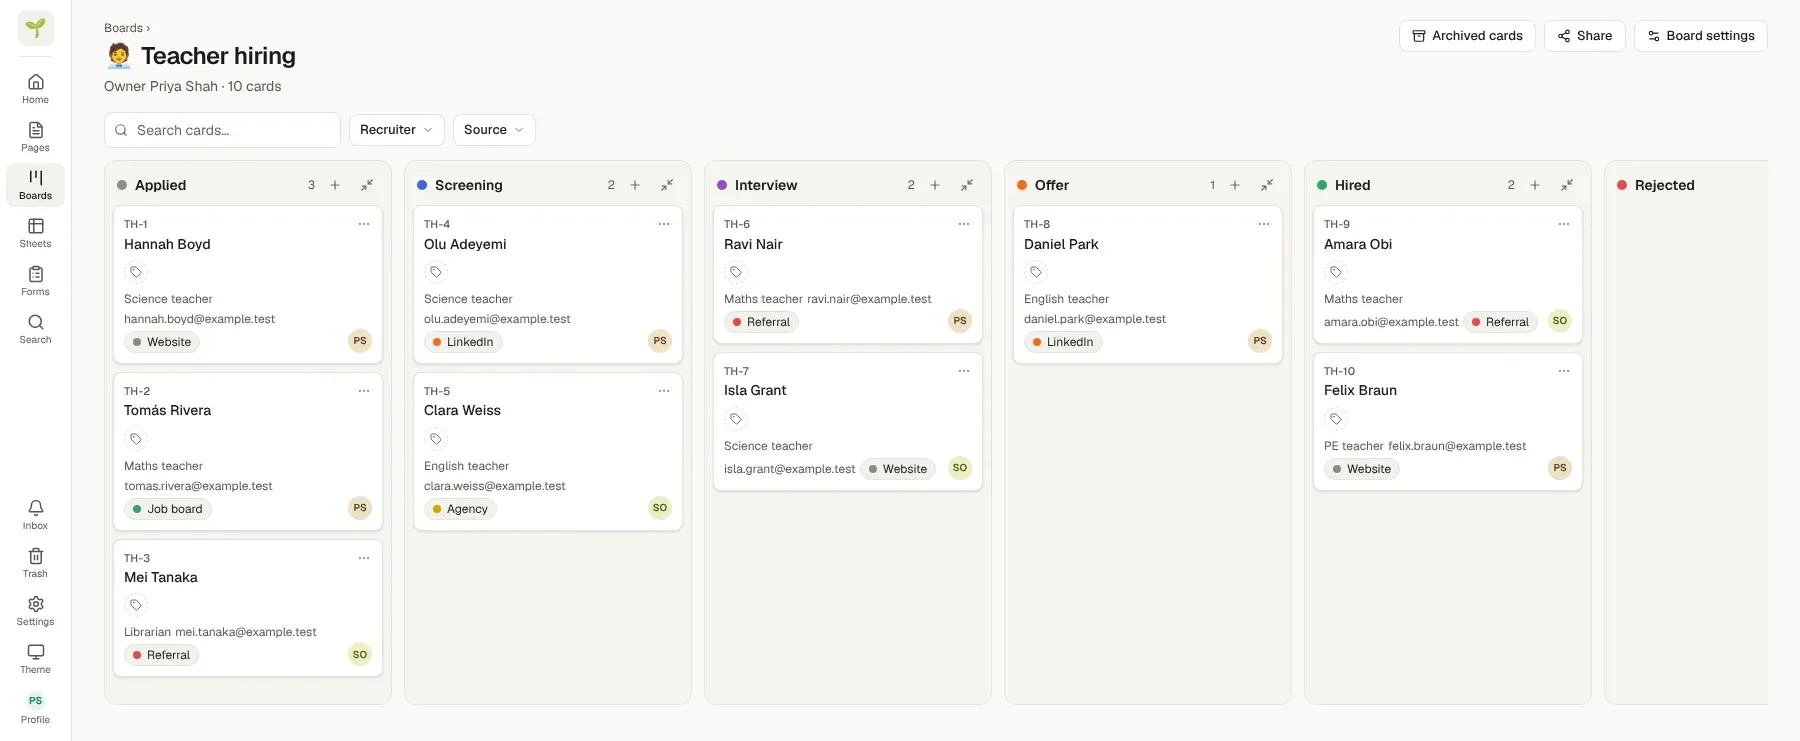Select the Boards item in the sidebar

35,185
